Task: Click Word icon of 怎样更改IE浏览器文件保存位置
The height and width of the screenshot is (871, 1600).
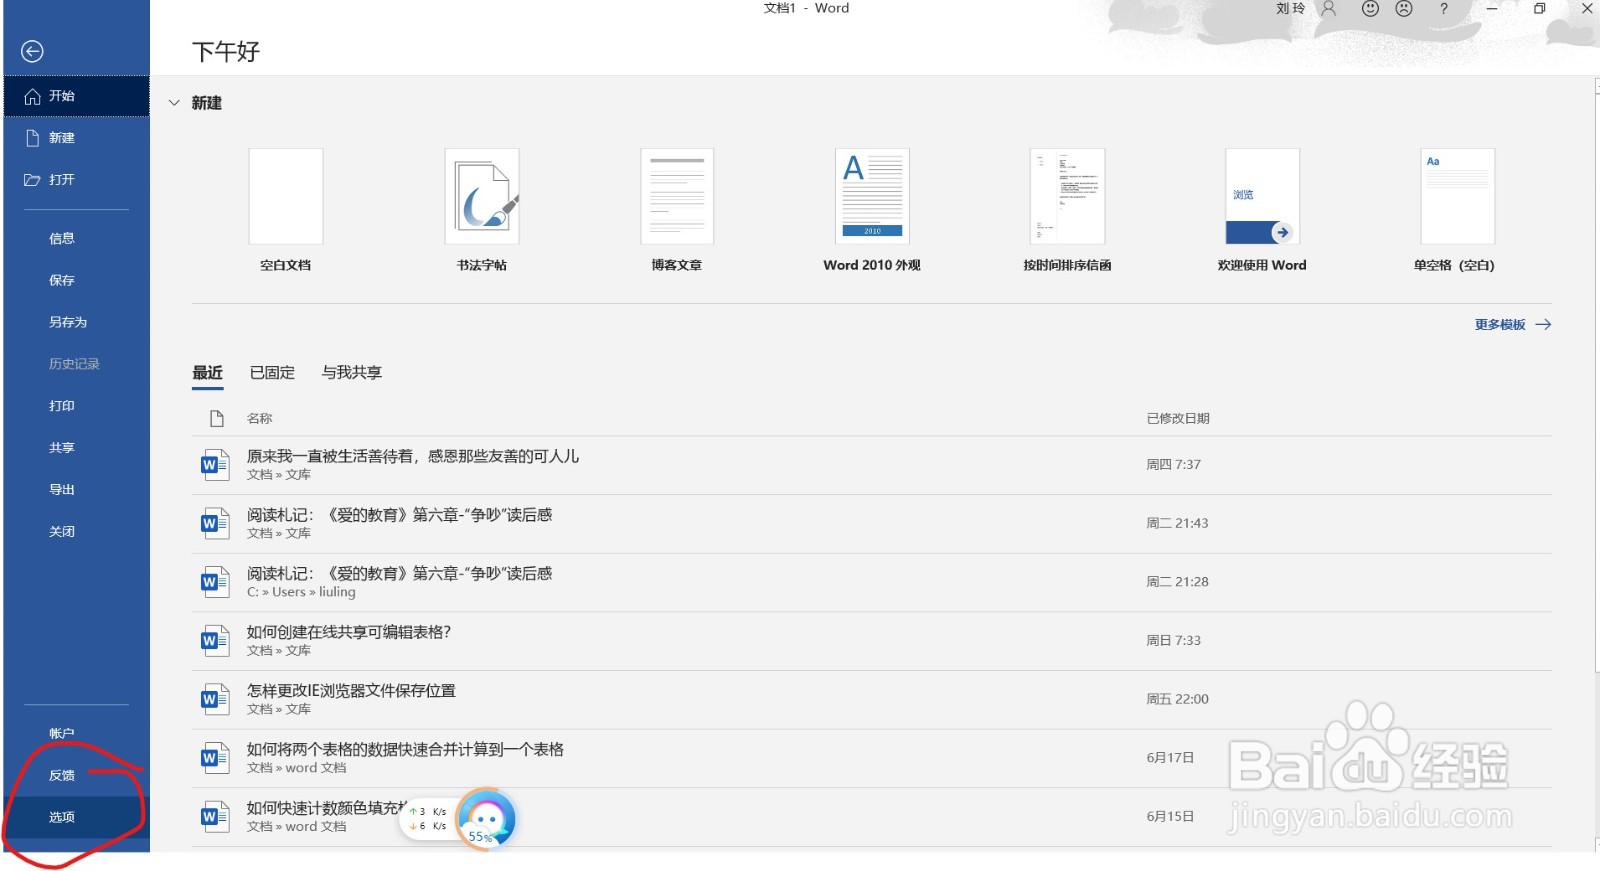Action: click(x=215, y=699)
